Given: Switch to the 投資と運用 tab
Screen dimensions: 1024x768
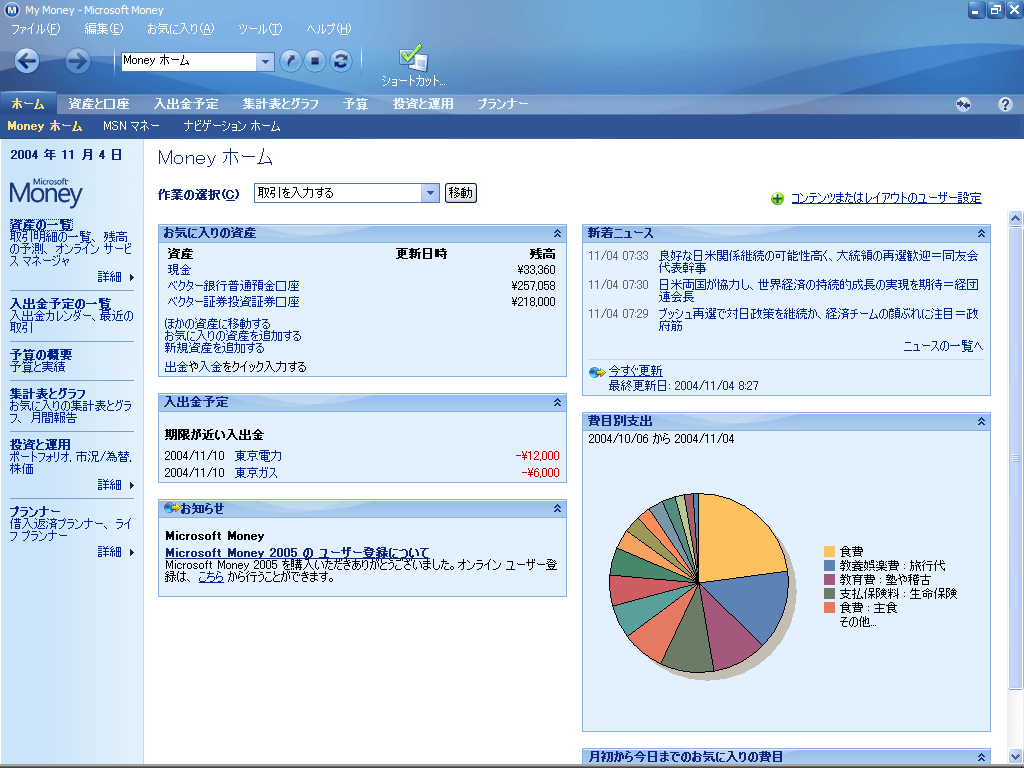Looking at the screenshot, I should click(x=423, y=104).
